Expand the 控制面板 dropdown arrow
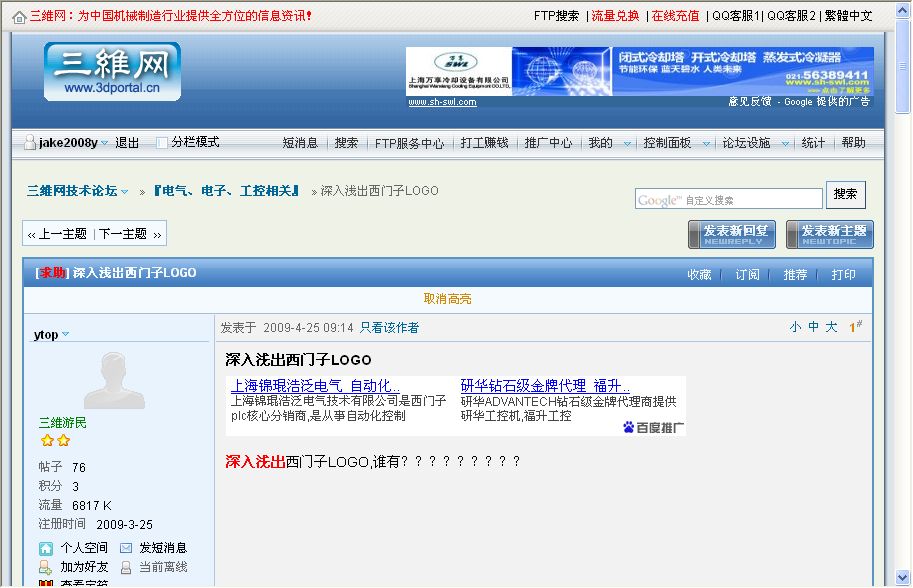 pyautogui.click(x=706, y=143)
